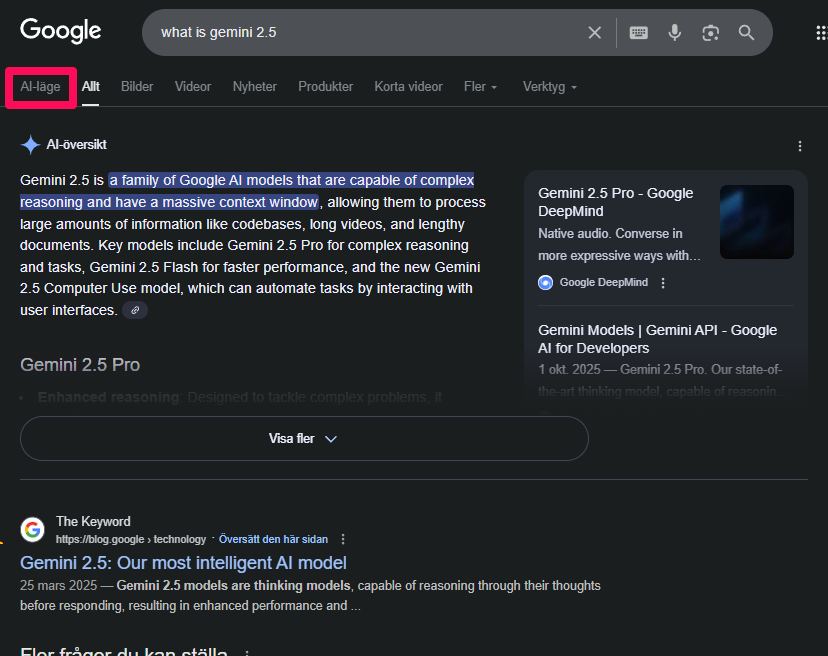Open options for Google DeepMind source
This screenshot has height=656, width=828.
[x=663, y=283]
